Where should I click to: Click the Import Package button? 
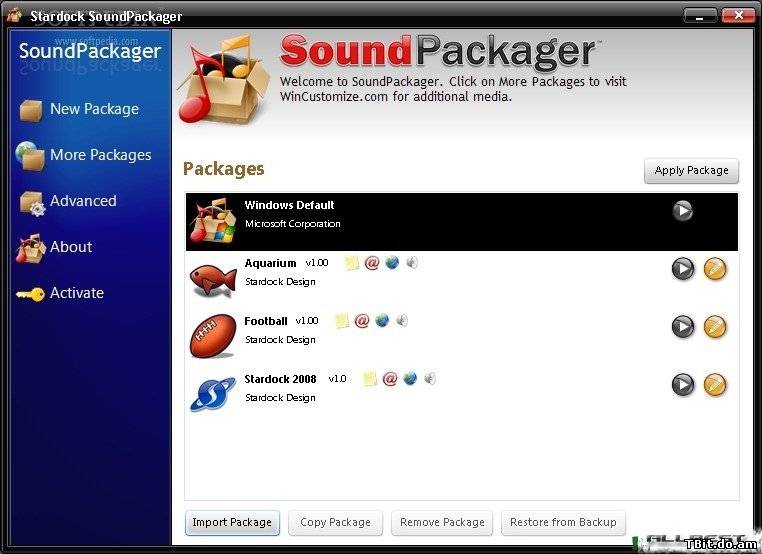(232, 522)
